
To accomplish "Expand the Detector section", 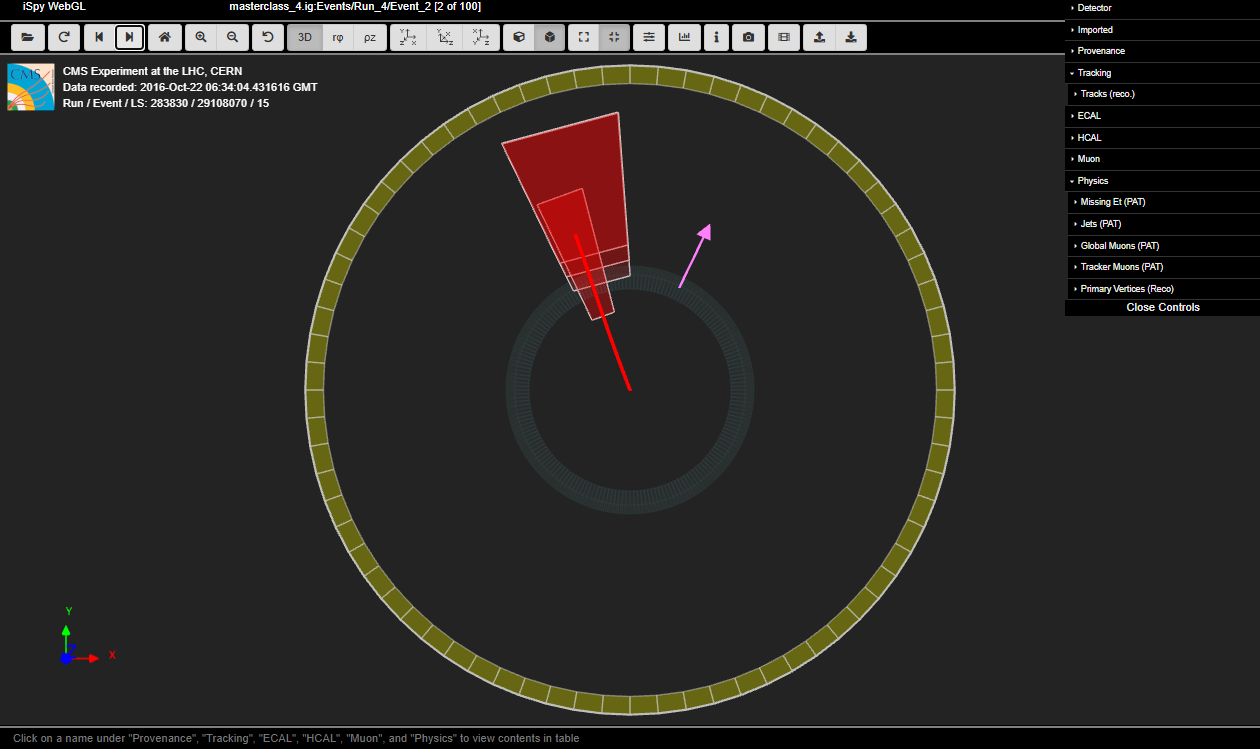I will (1094, 8).
